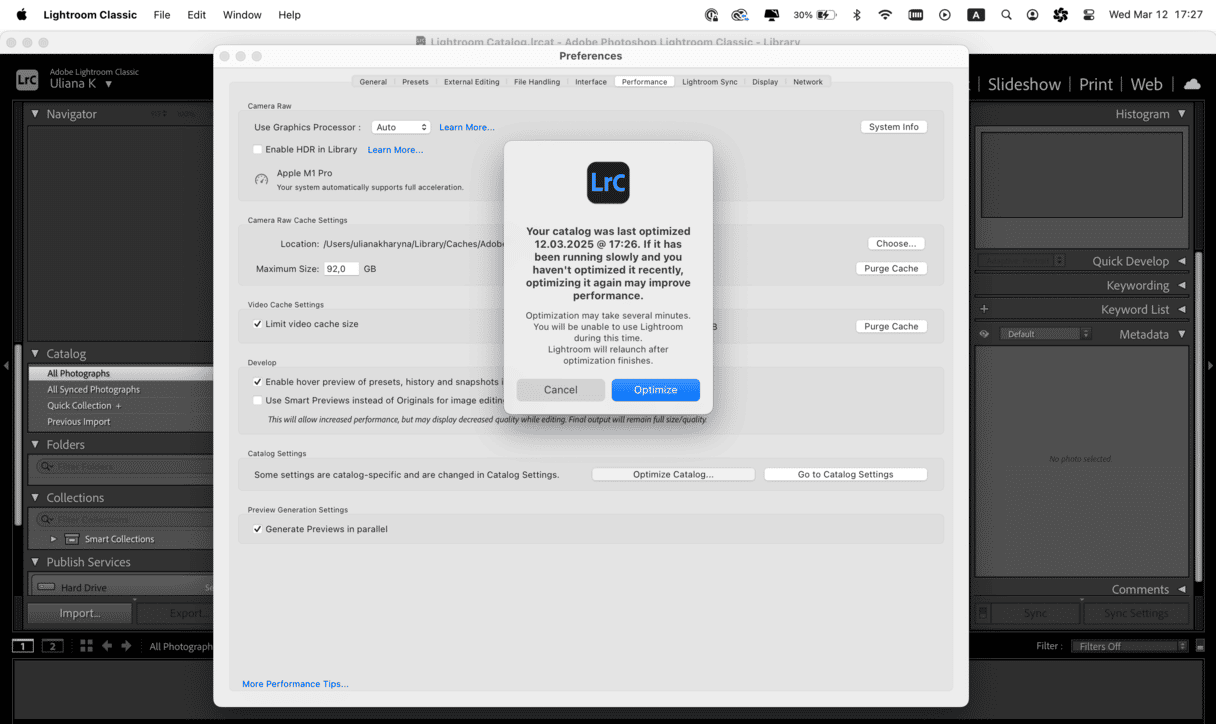Expand the Smart Collections tree item
The image size is (1216, 724).
(54, 539)
